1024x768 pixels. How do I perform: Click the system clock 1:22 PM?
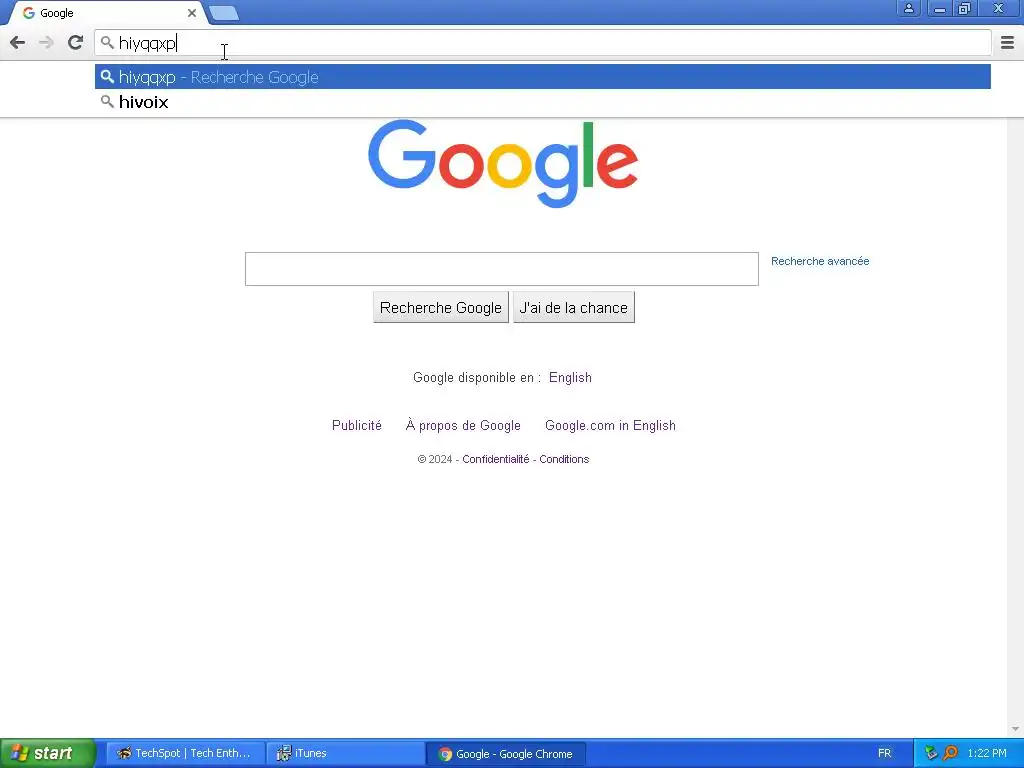(987, 754)
